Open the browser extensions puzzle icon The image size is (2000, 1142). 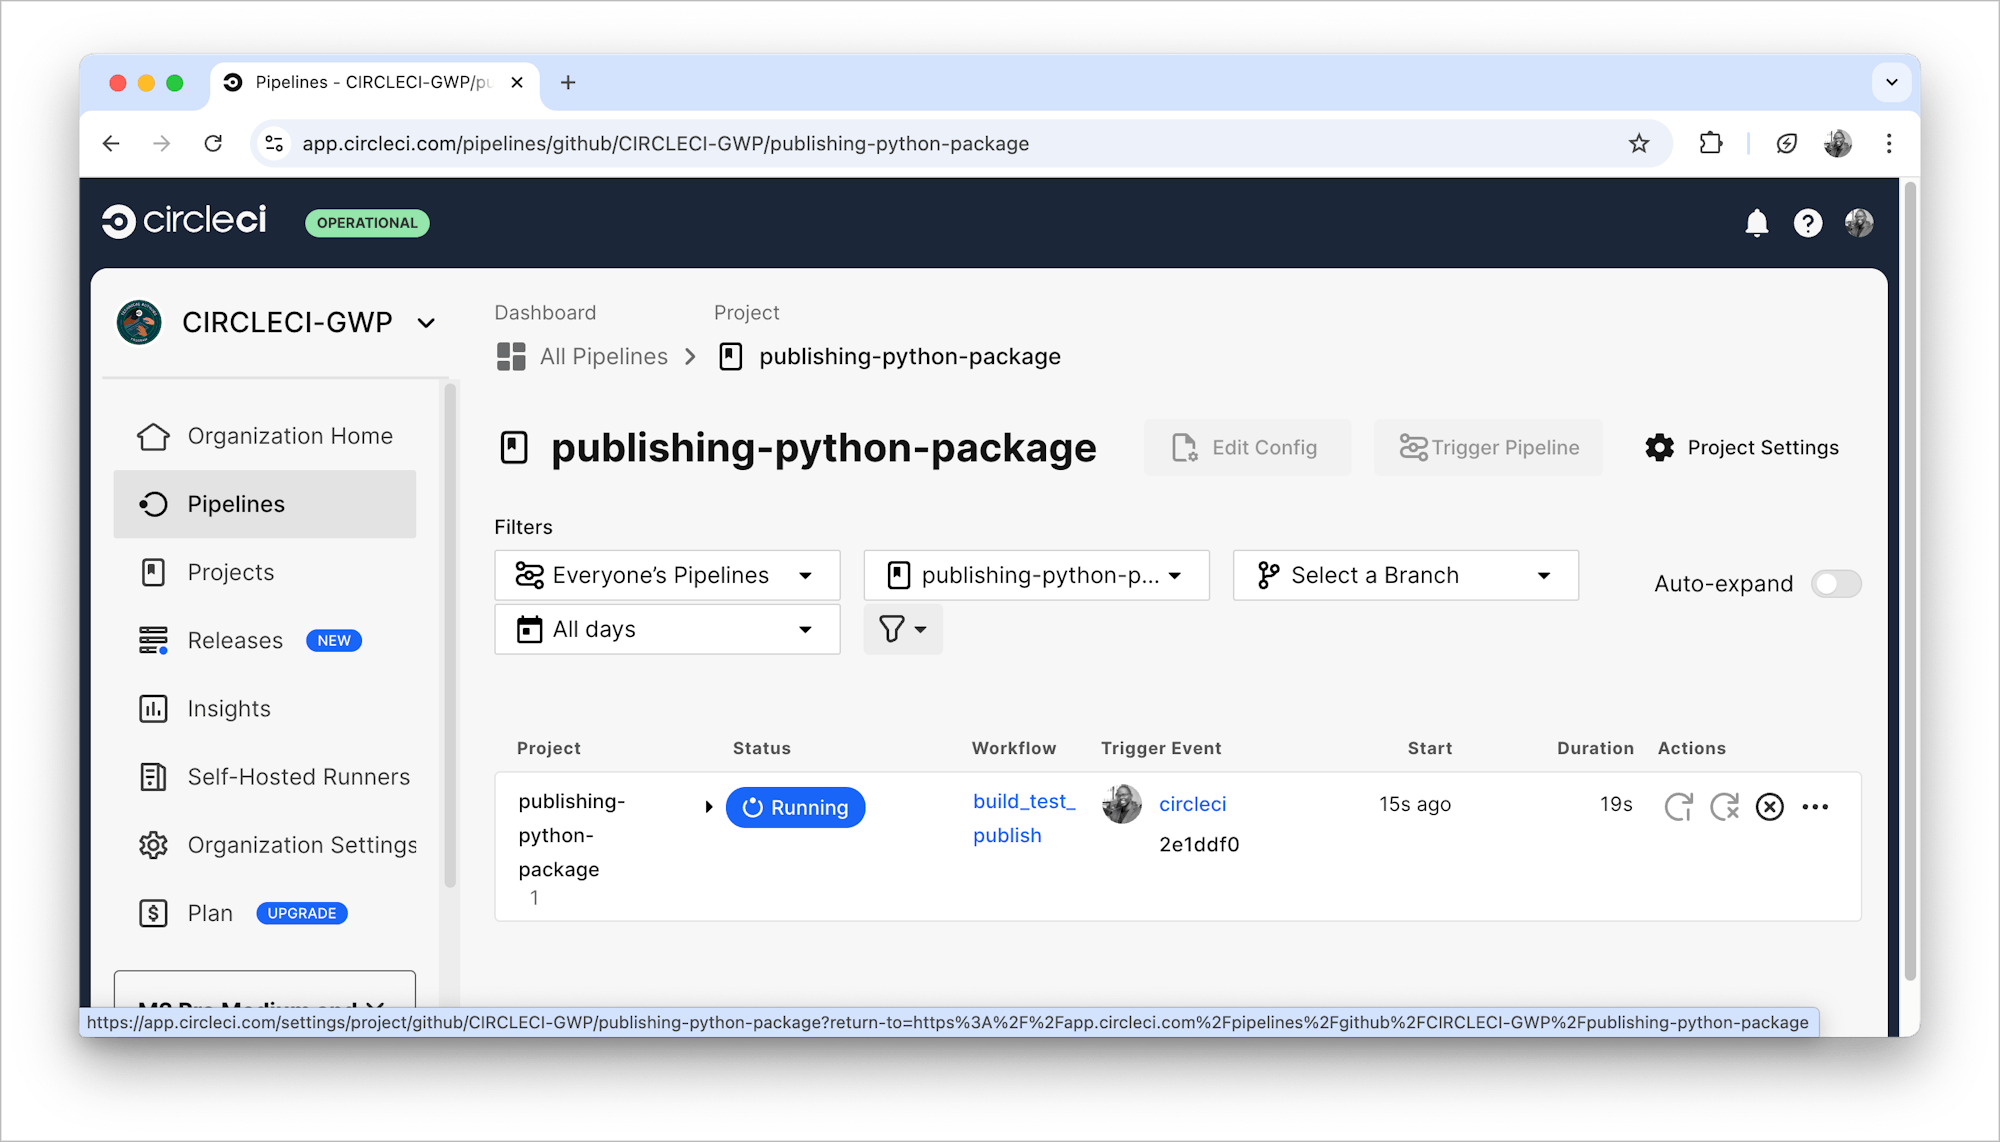[x=1710, y=143]
